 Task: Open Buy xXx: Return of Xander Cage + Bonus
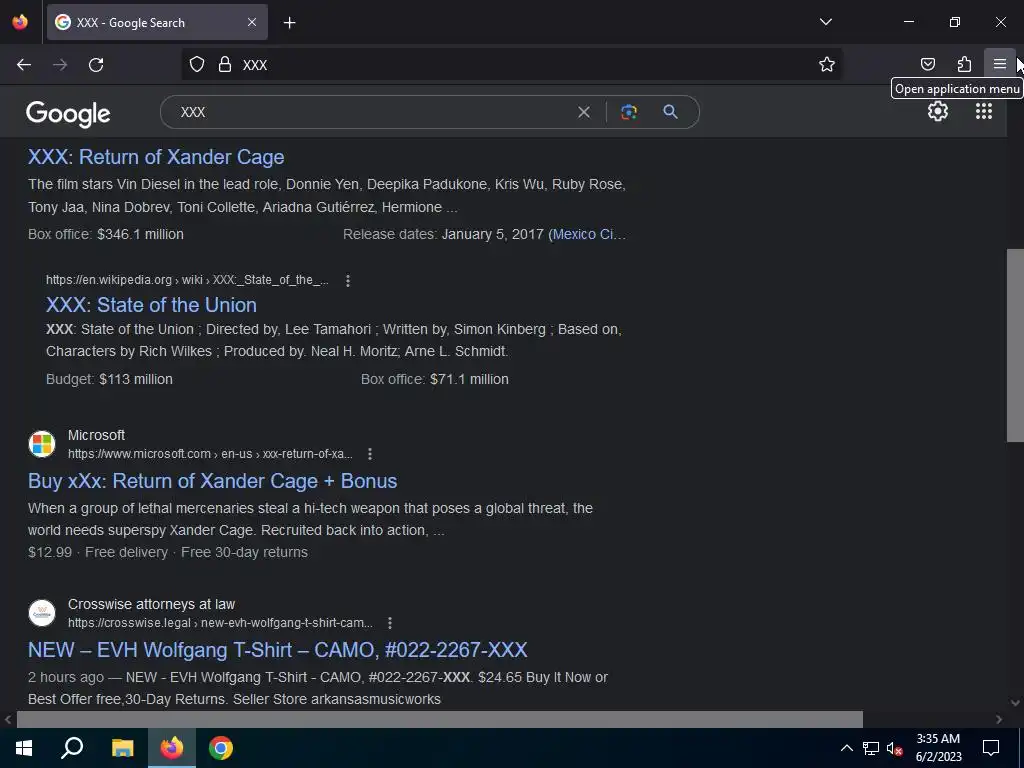(x=212, y=481)
